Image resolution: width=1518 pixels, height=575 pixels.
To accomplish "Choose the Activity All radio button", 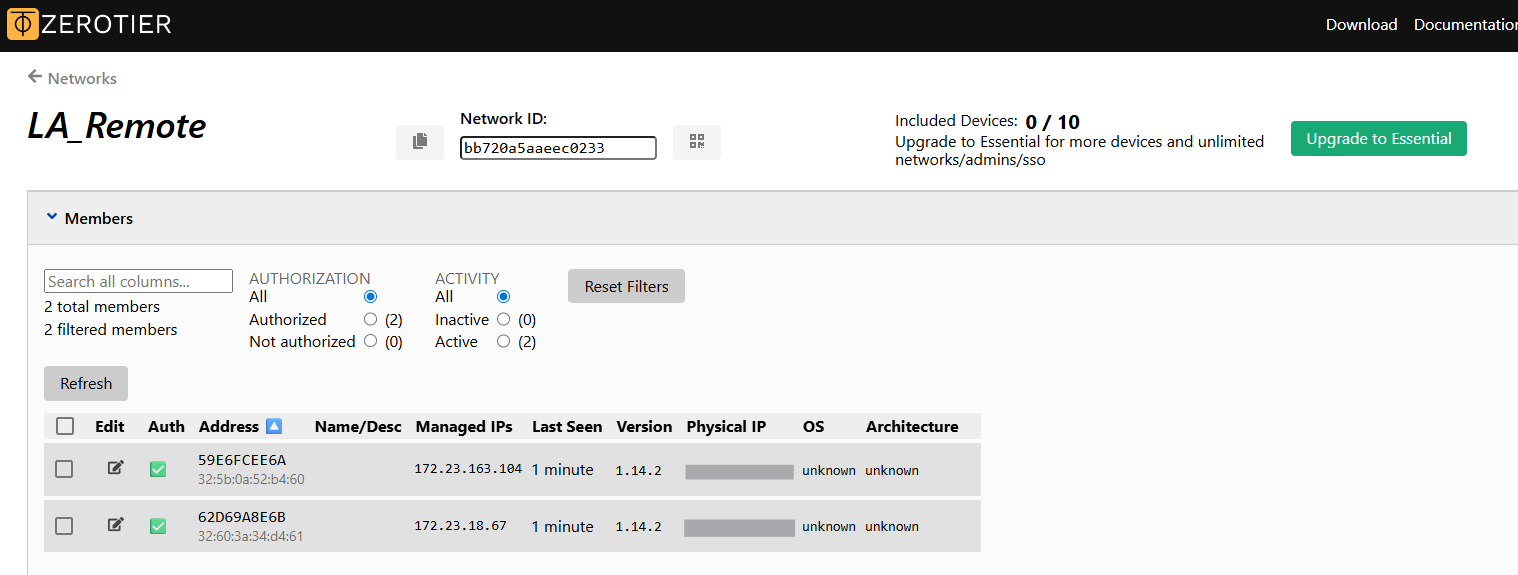I will [503, 297].
